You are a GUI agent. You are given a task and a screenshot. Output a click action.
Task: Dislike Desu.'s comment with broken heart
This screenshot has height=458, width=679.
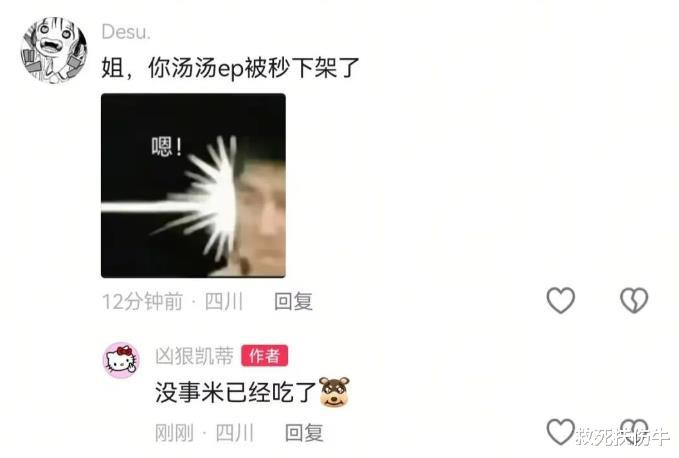coord(634,300)
